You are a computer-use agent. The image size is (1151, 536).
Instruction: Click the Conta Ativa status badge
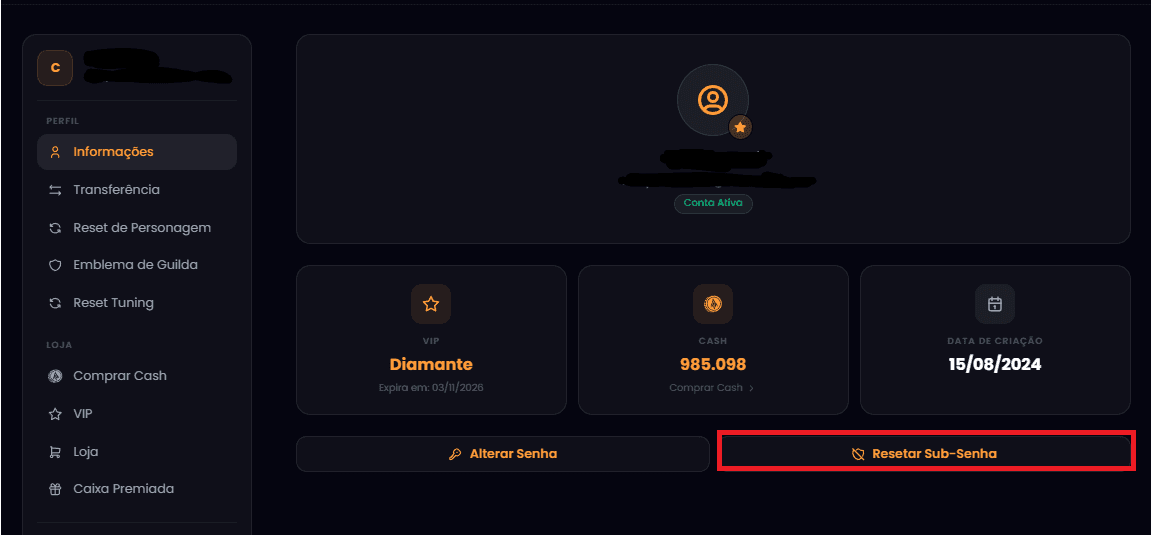713,203
